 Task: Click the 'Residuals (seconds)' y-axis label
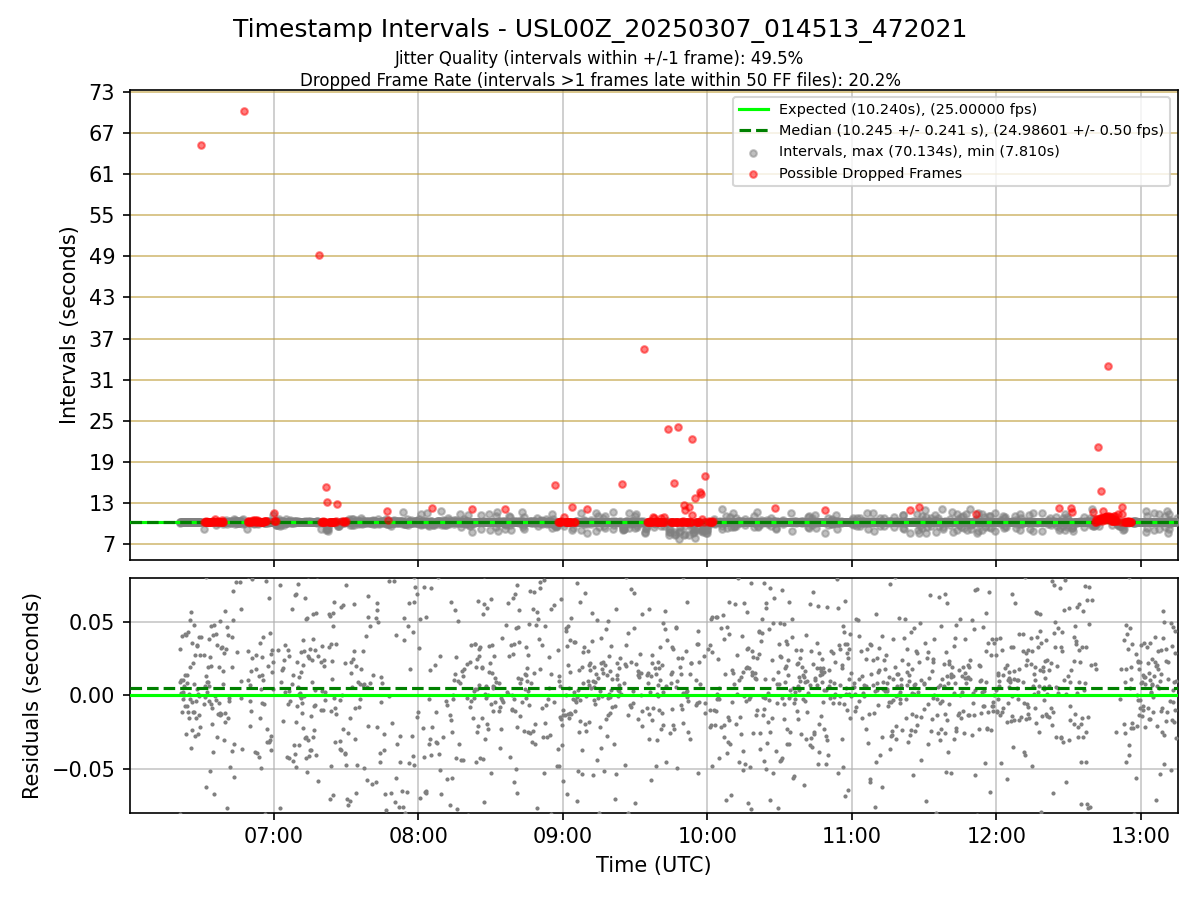32,696
